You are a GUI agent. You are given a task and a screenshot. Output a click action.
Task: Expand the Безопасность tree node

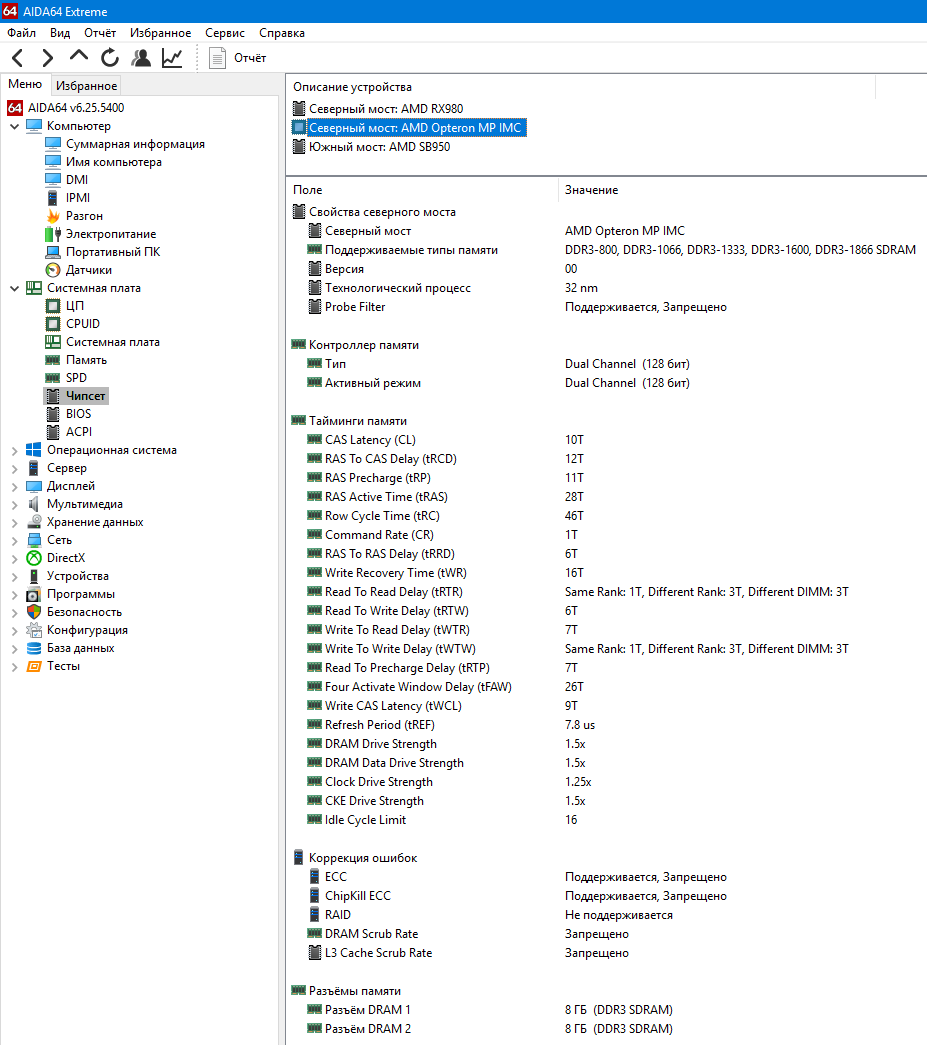pos(15,612)
